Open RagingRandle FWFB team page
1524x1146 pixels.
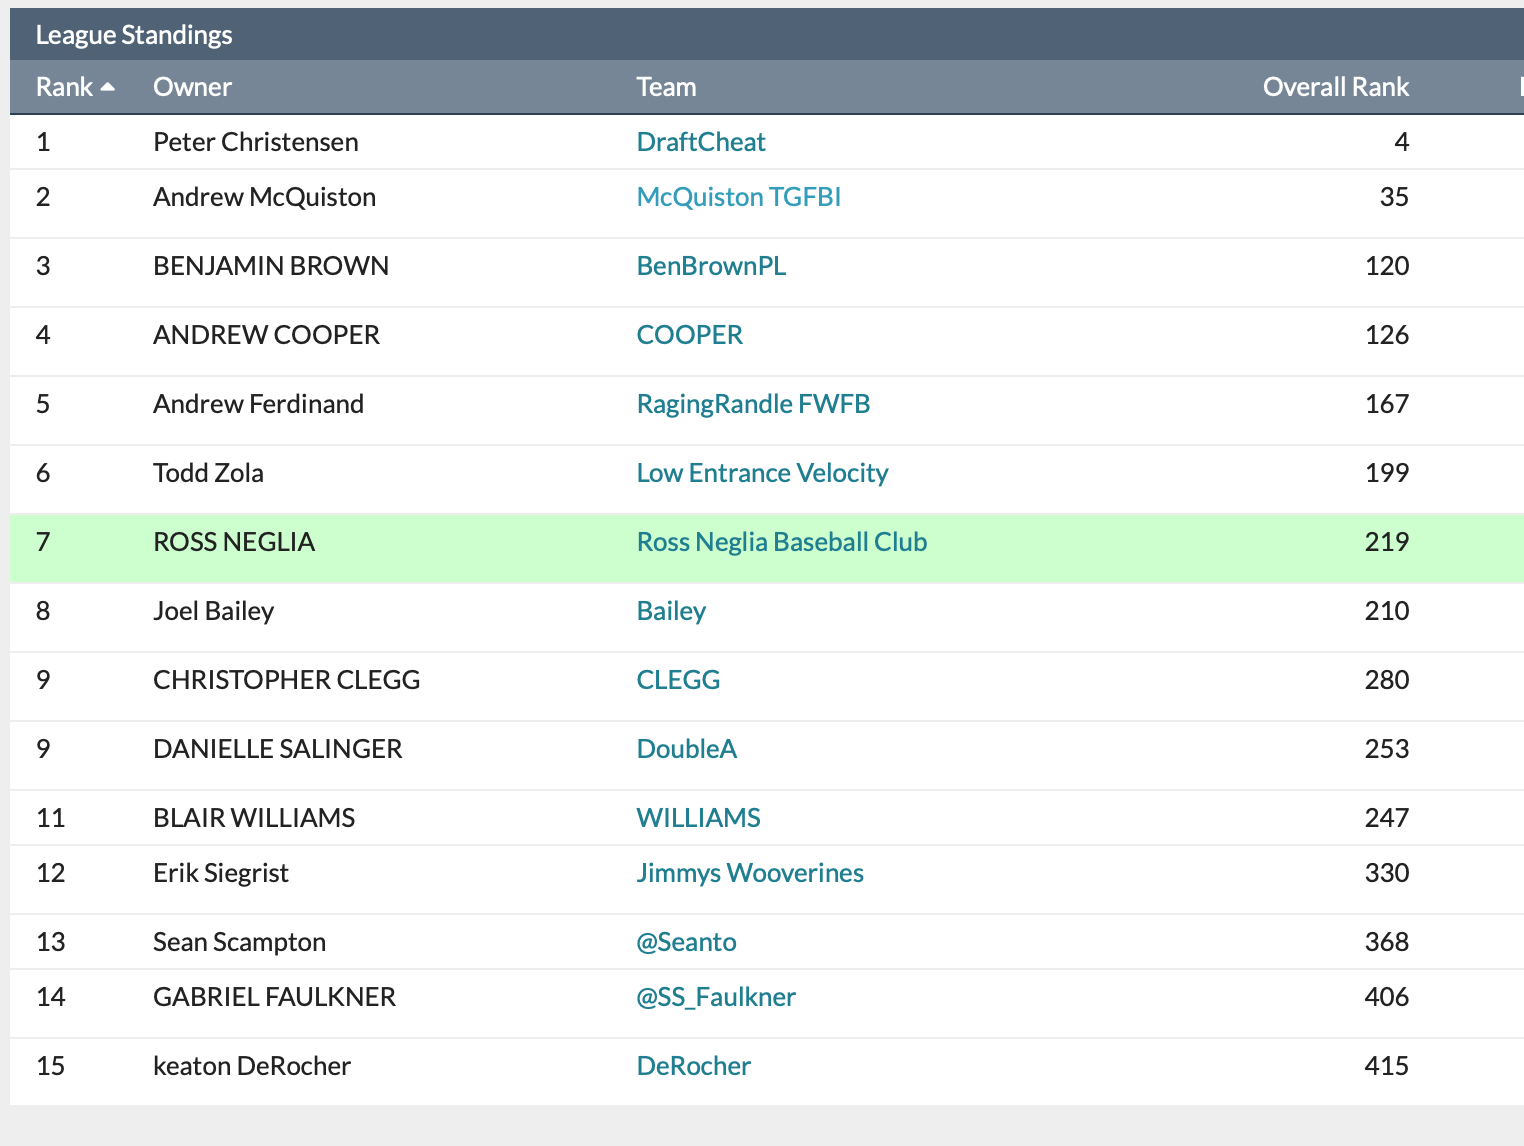(753, 404)
